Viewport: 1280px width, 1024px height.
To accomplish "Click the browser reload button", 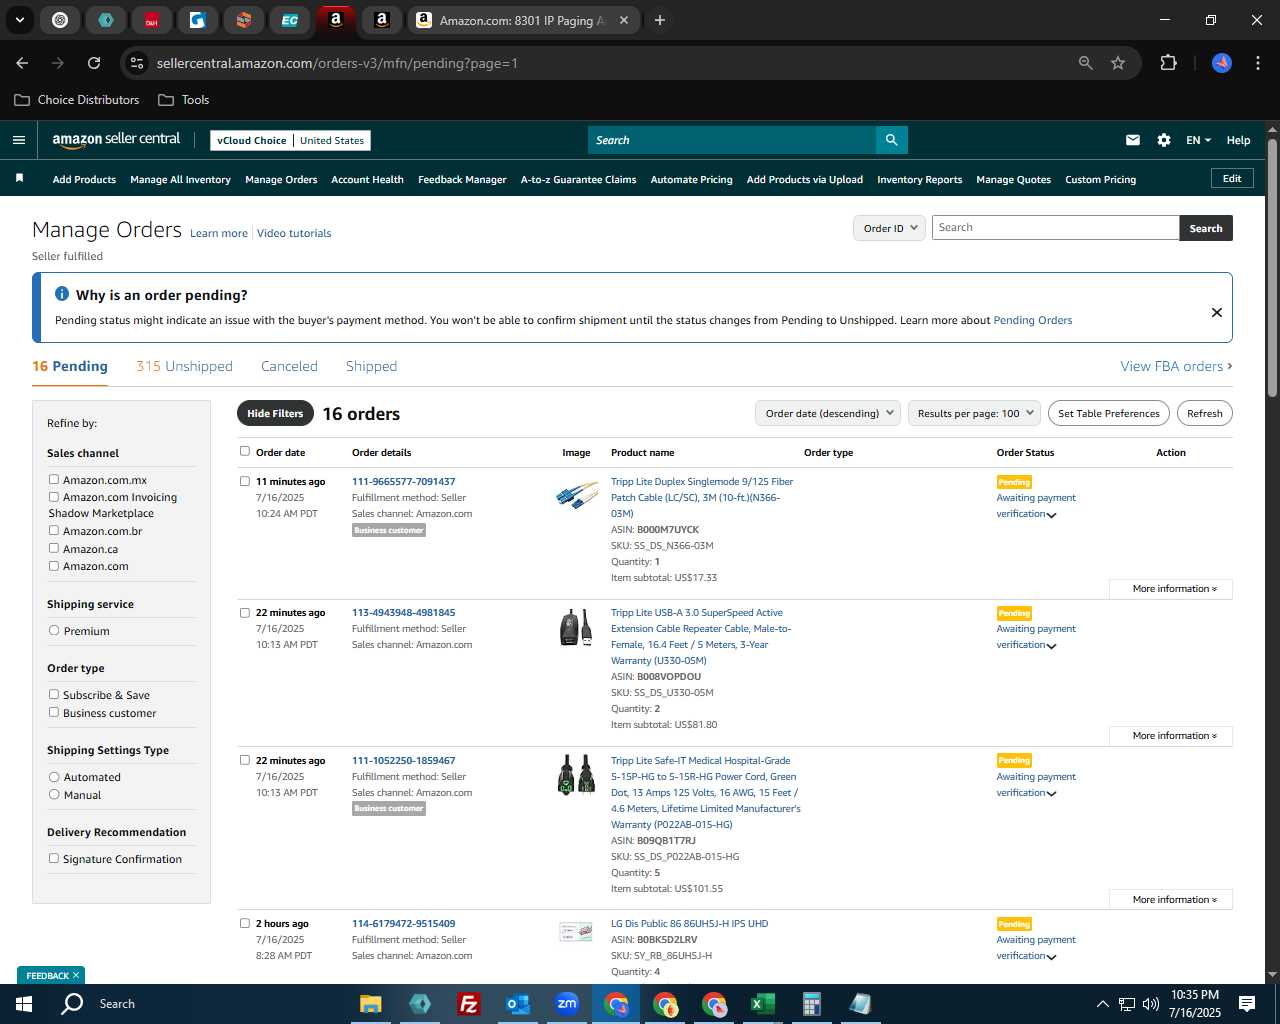I will [x=94, y=63].
